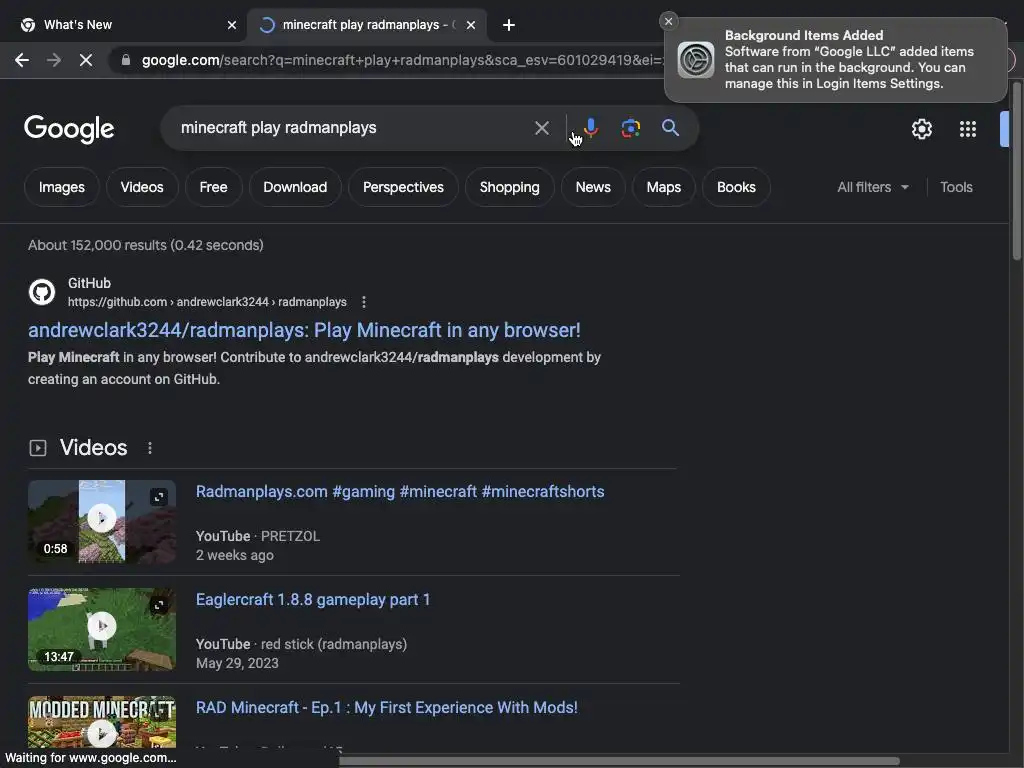Close the minecraft play radmanplays tab

click(471, 25)
